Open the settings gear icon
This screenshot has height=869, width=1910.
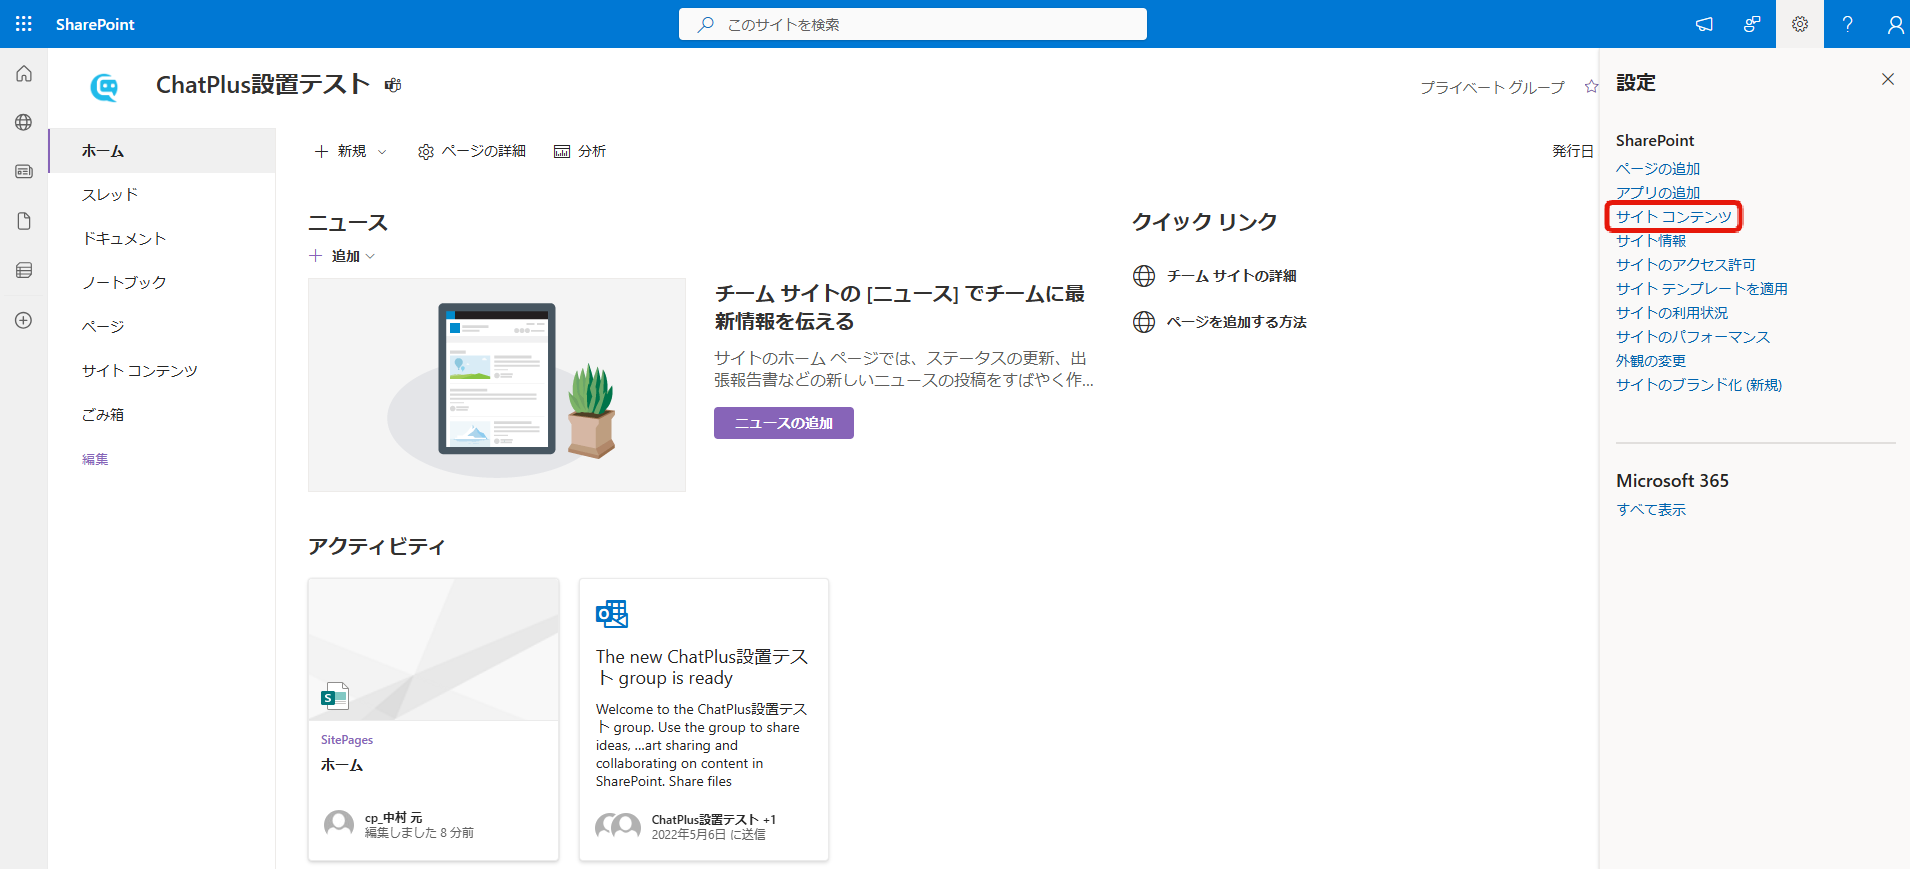coord(1800,24)
